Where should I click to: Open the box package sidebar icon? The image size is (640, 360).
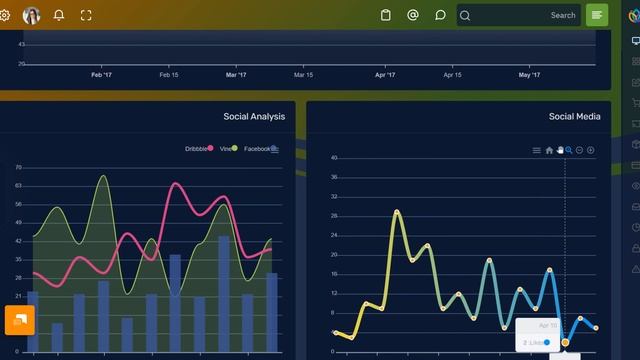[x=636, y=144]
